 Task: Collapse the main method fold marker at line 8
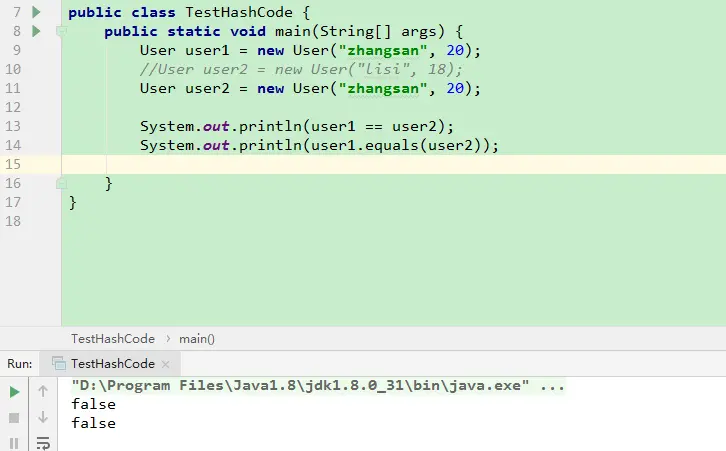(61, 31)
